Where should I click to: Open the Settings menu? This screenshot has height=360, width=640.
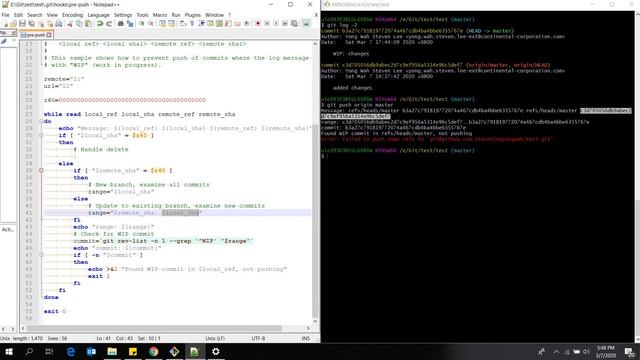(x=123, y=15)
